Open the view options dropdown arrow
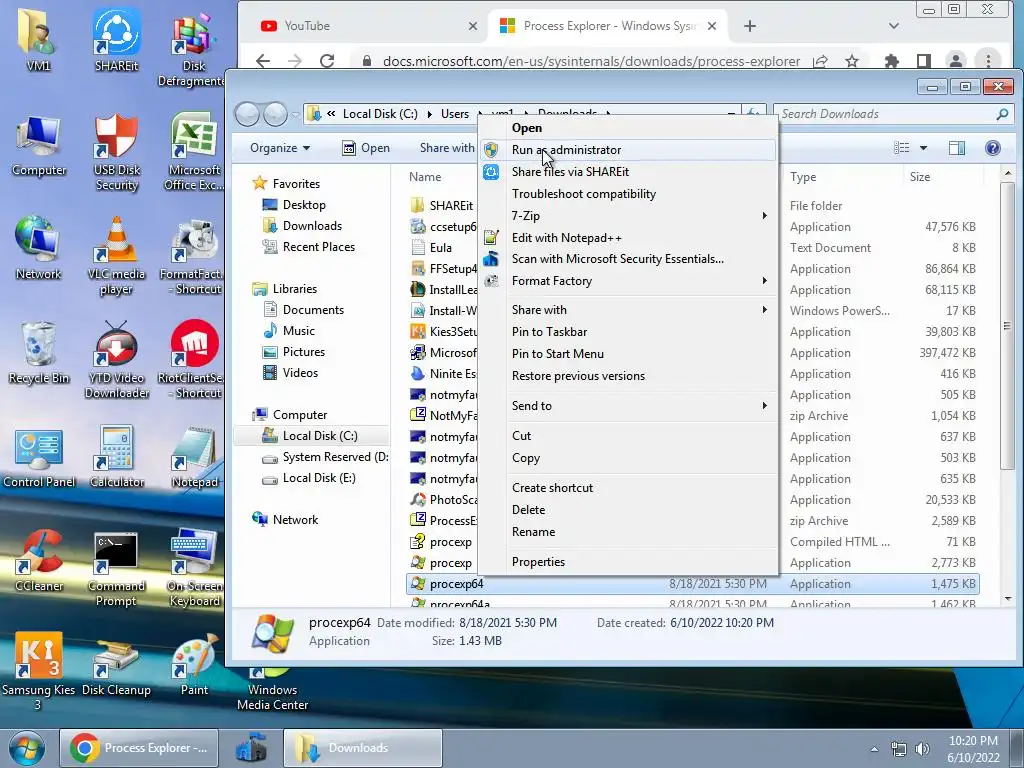 click(x=923, y=148)
